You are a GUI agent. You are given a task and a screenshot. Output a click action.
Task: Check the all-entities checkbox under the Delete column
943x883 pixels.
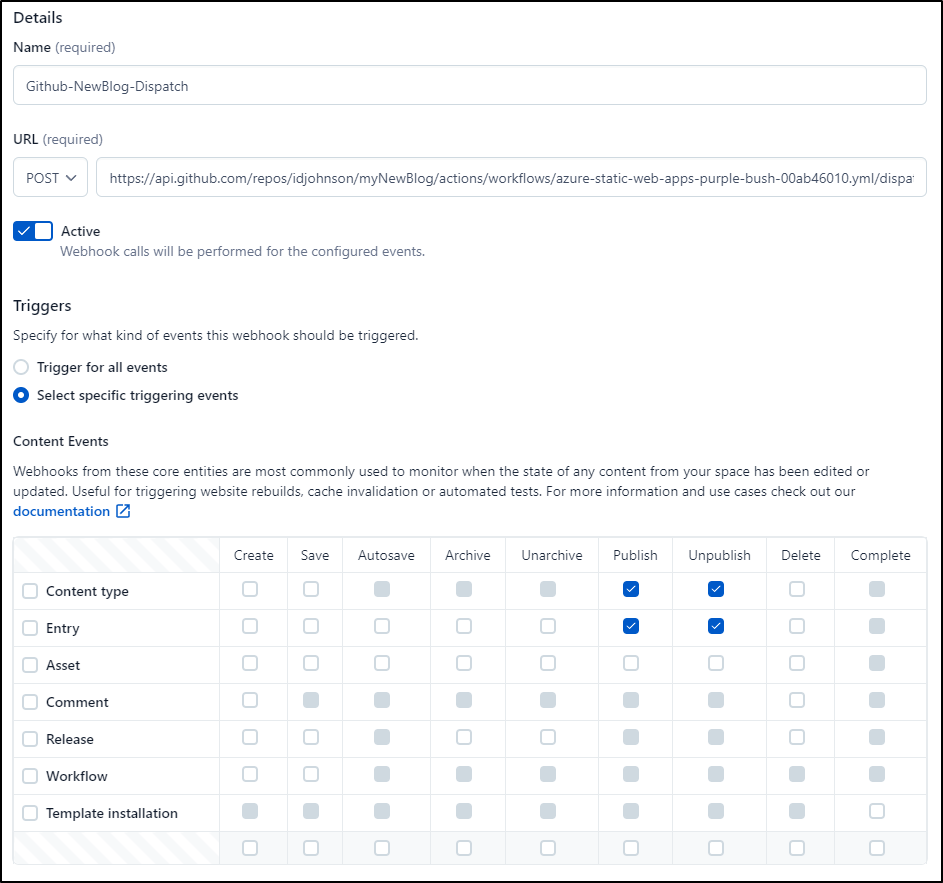pos(797,848)
